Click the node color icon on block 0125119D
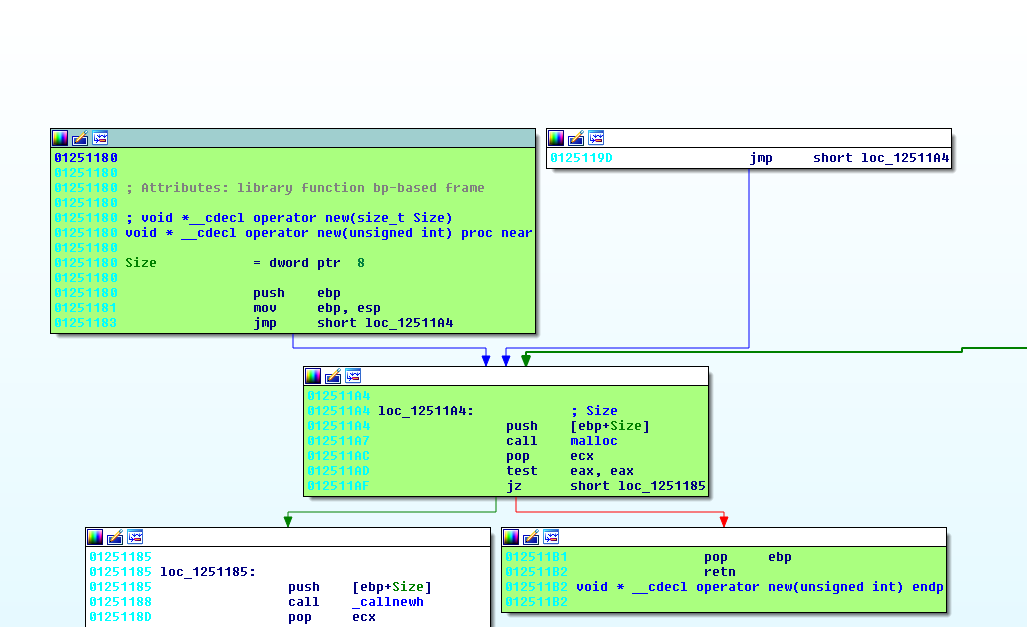 coord(556,138)
